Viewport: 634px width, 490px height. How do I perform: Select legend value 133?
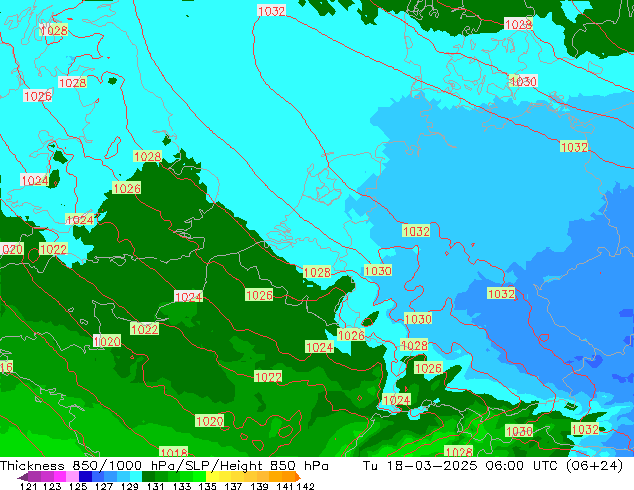[x=182, y=486]
